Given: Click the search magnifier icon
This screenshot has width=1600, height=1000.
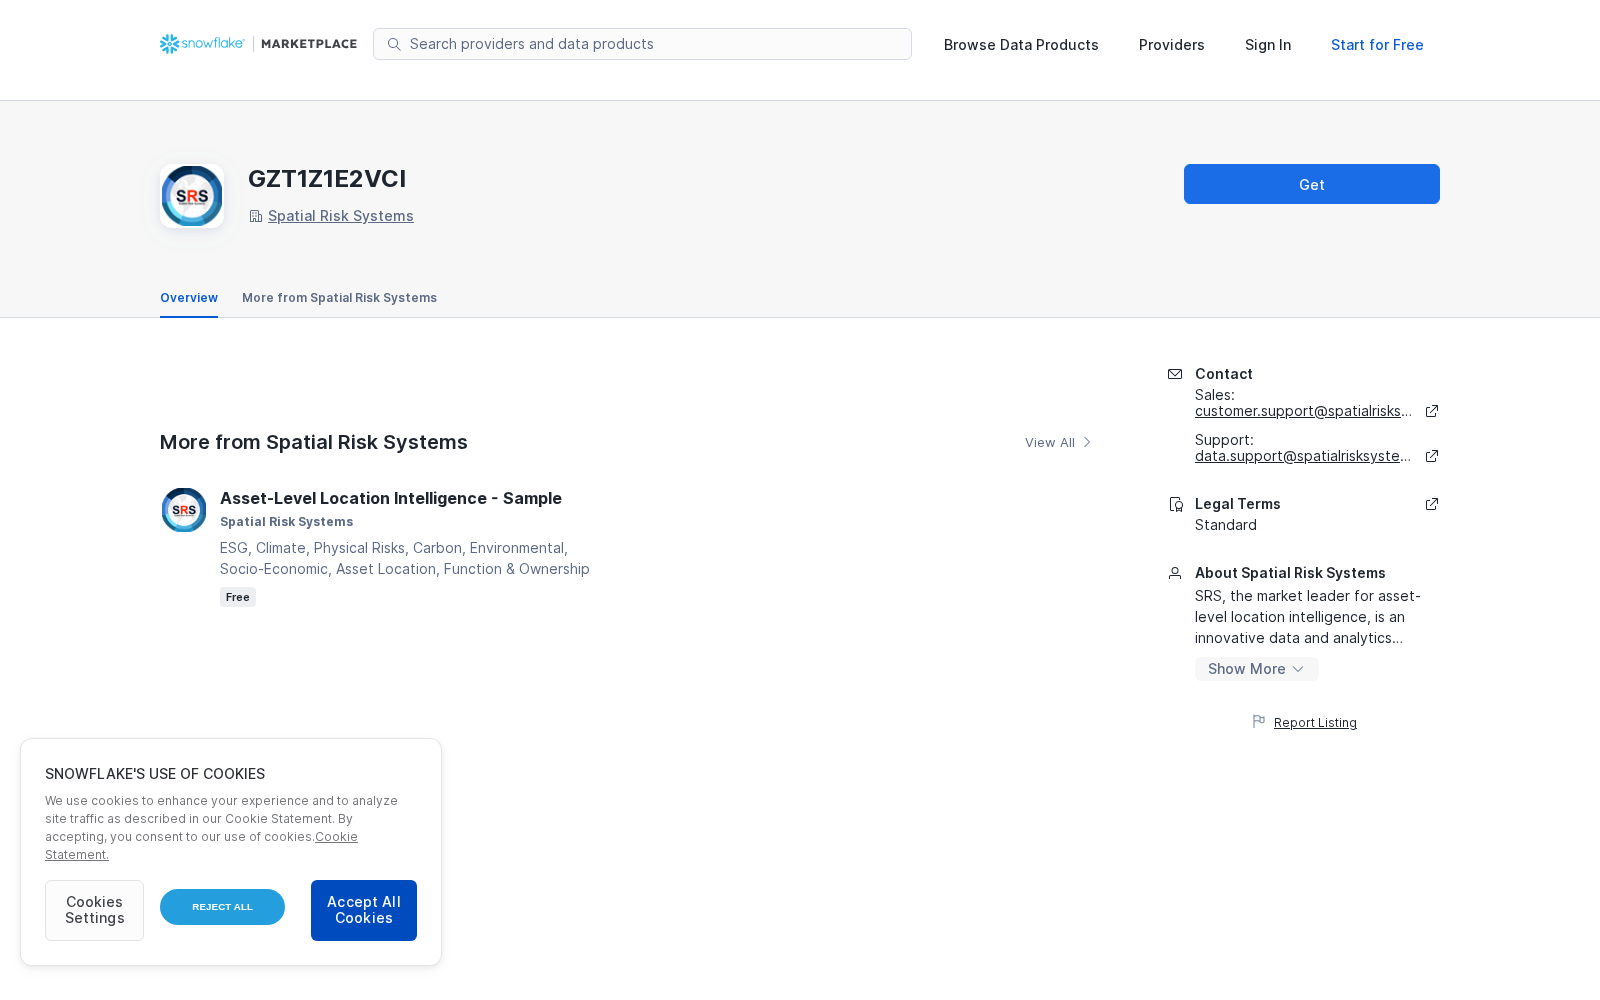Looking at the screenshot, I should click(394, 44).
